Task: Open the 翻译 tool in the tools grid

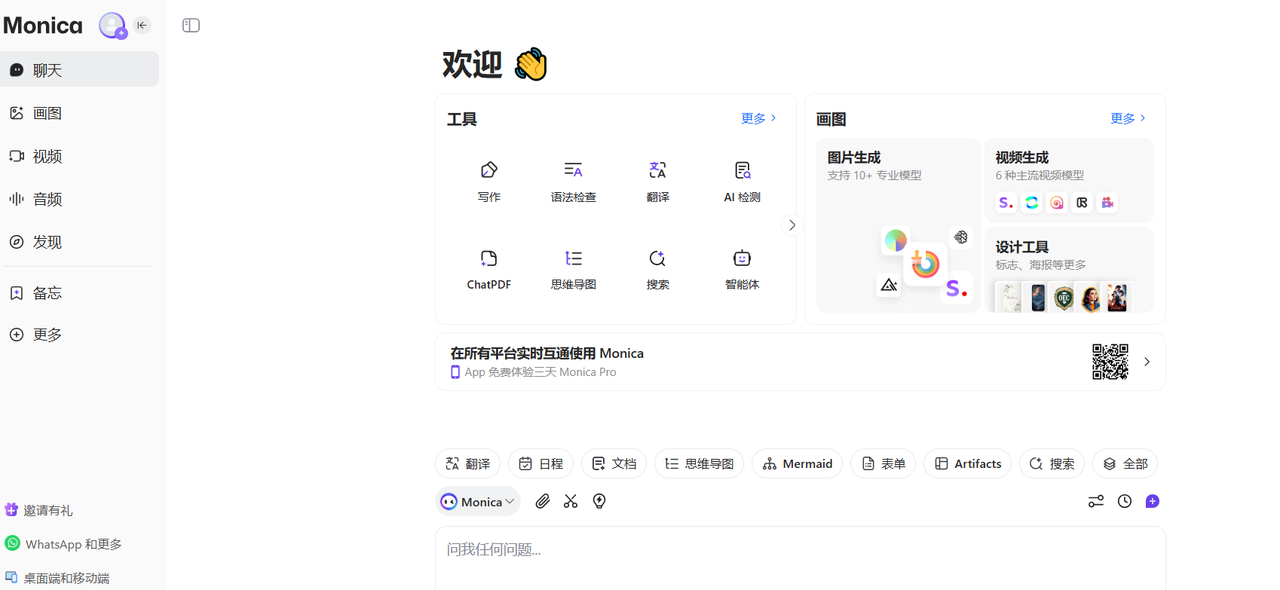Action: pyautogui.click(x=657, y=181)
